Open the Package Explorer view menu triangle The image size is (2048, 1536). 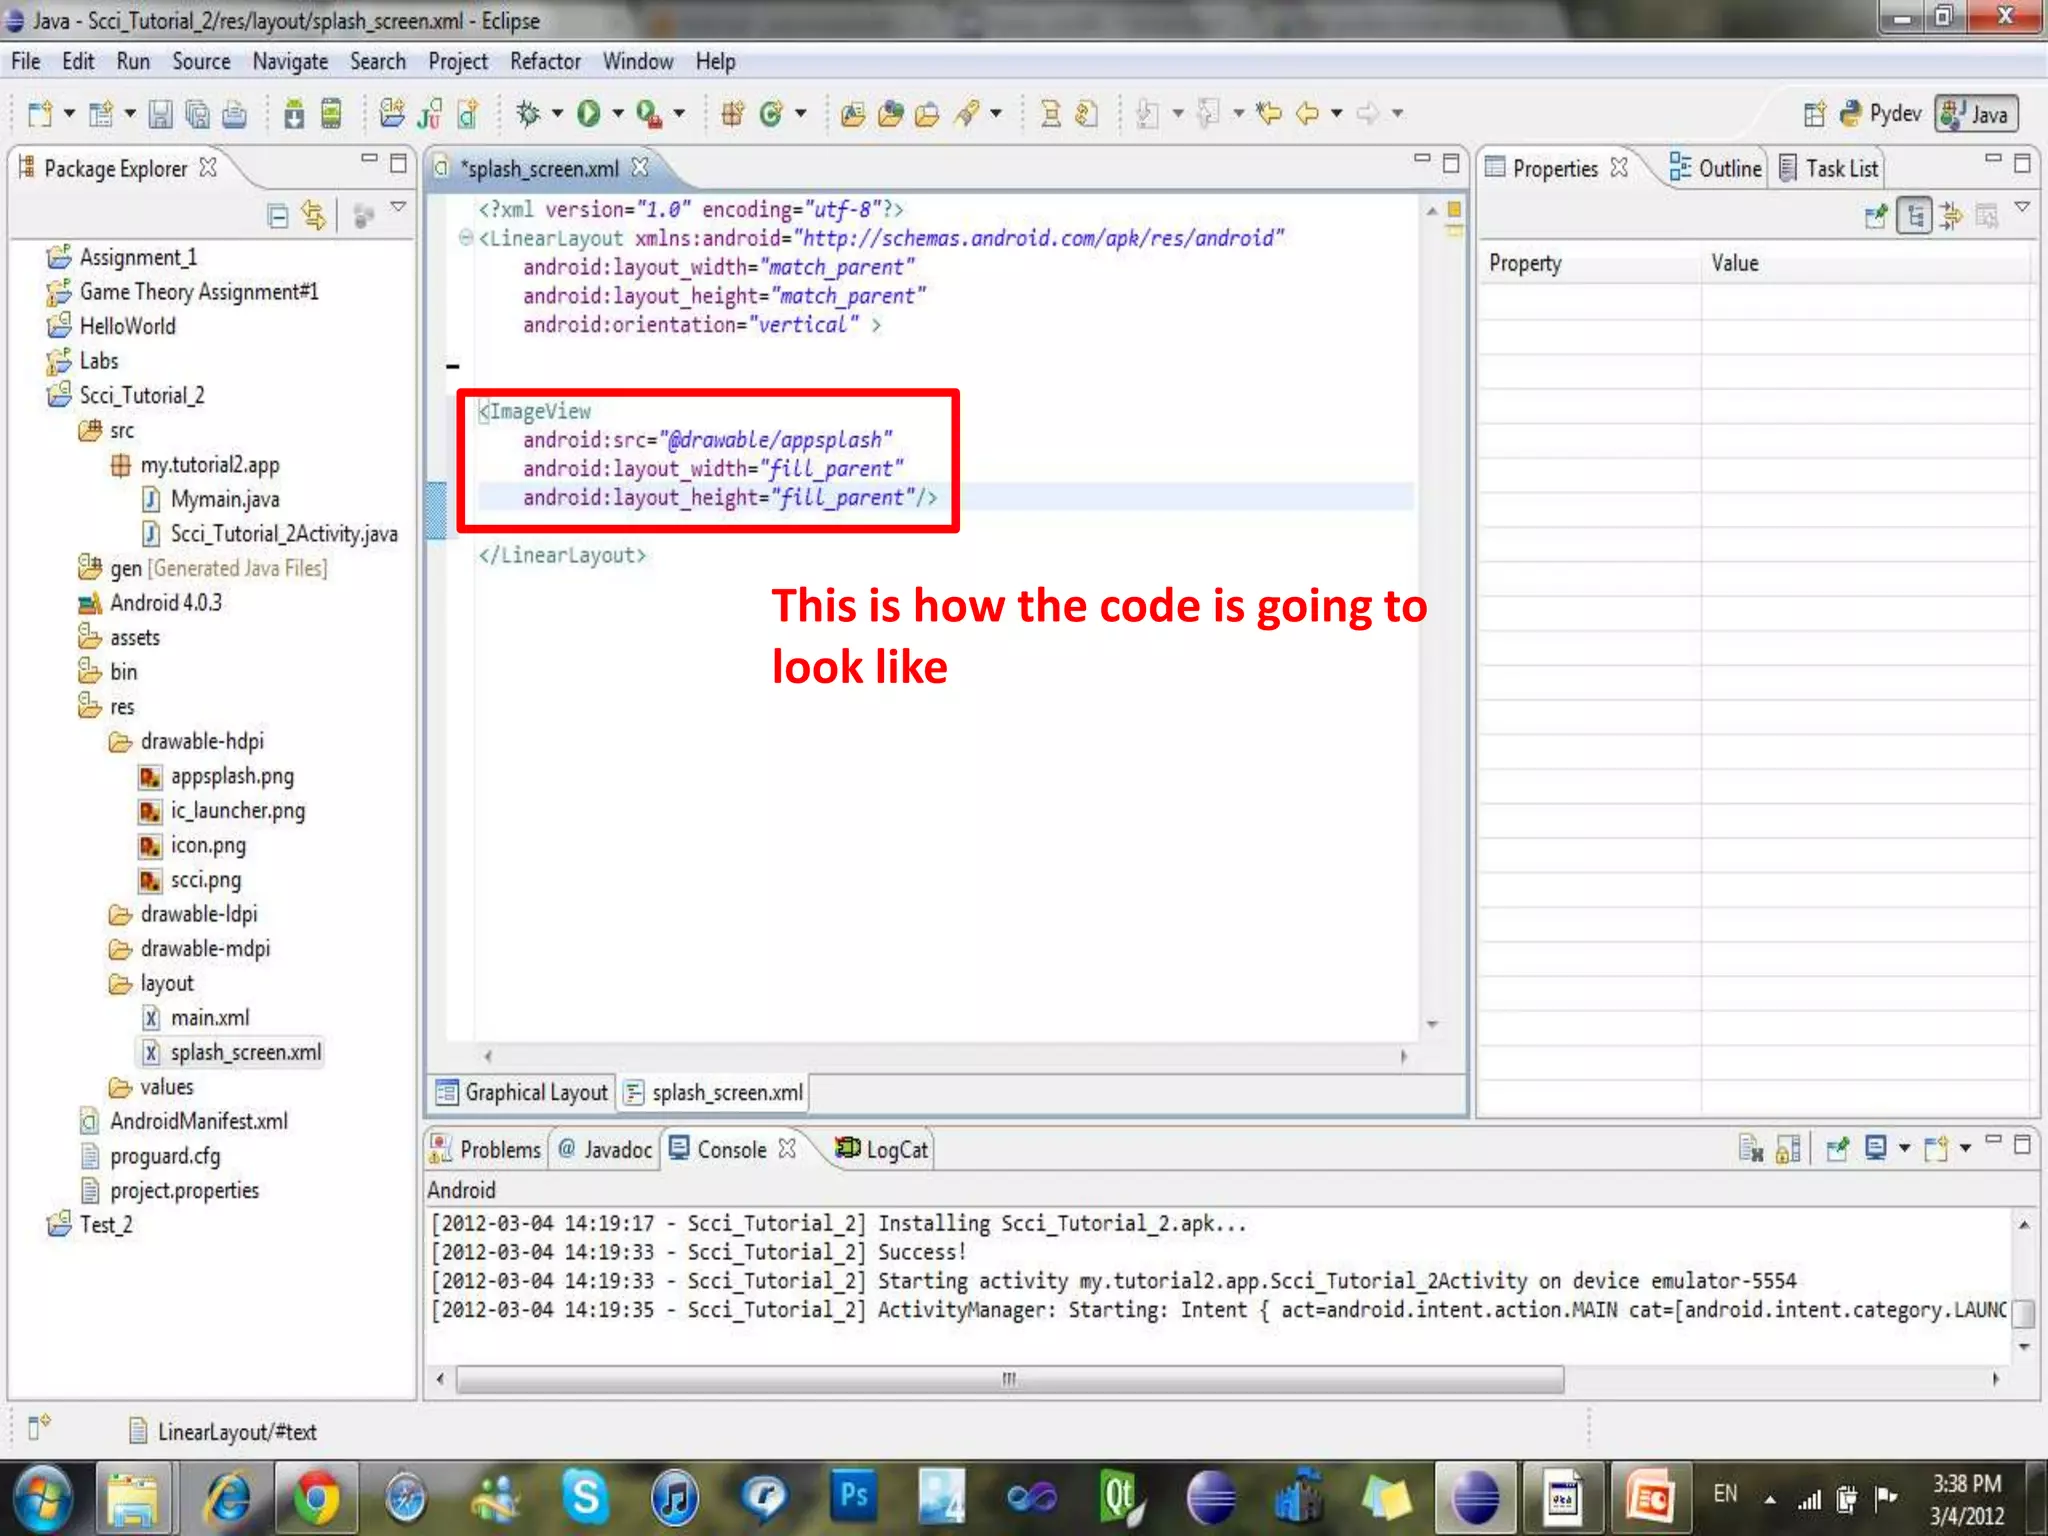(x=398, y=207)
